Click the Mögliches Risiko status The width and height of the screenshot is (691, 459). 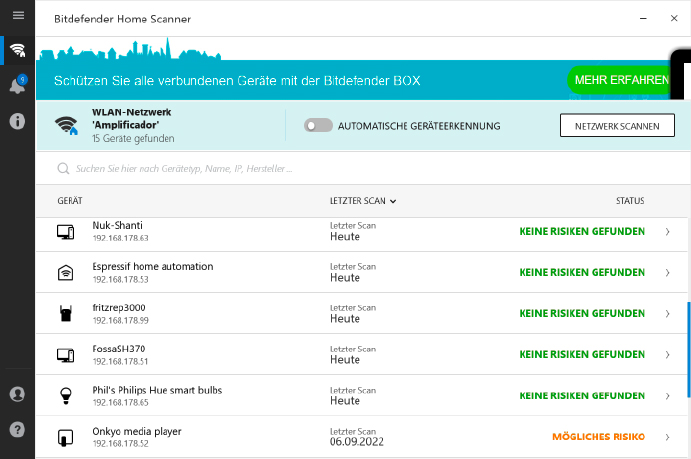(x=598, y=437)
